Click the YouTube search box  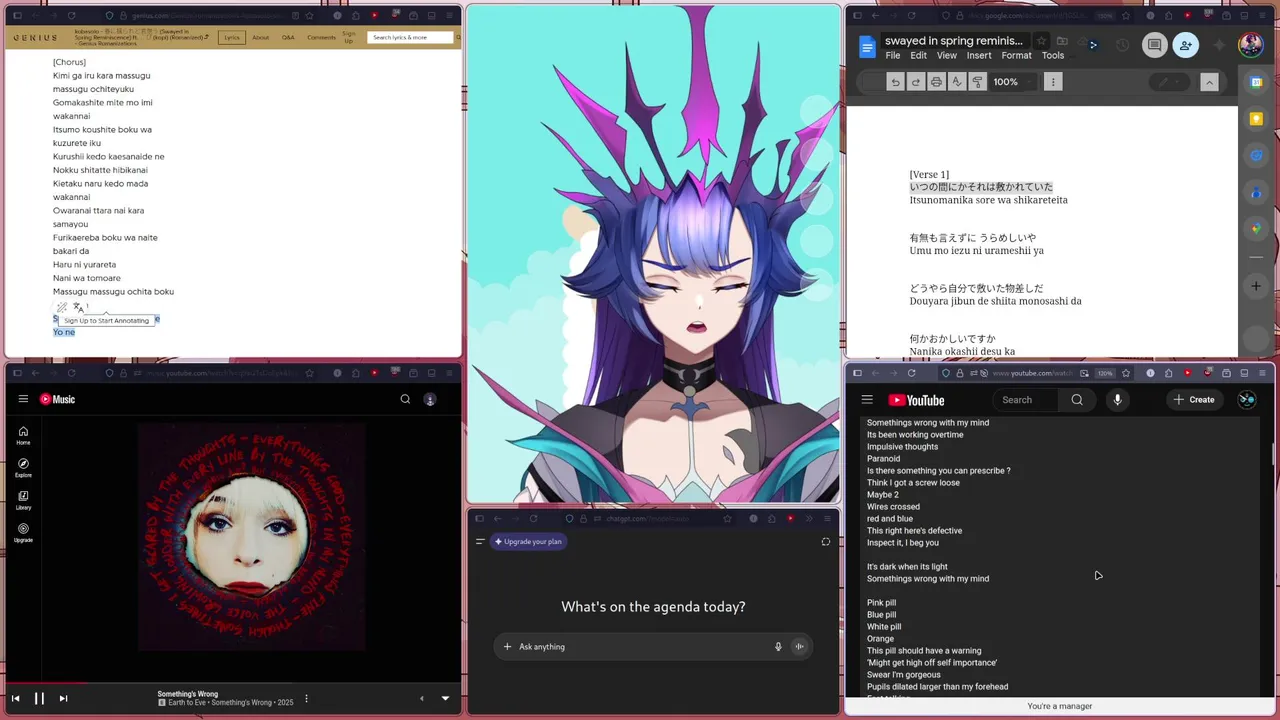(x=1026, y=399)
